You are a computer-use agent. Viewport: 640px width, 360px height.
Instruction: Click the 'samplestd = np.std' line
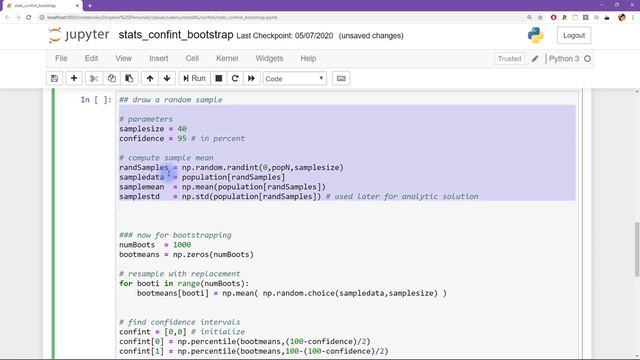point(299,196)
